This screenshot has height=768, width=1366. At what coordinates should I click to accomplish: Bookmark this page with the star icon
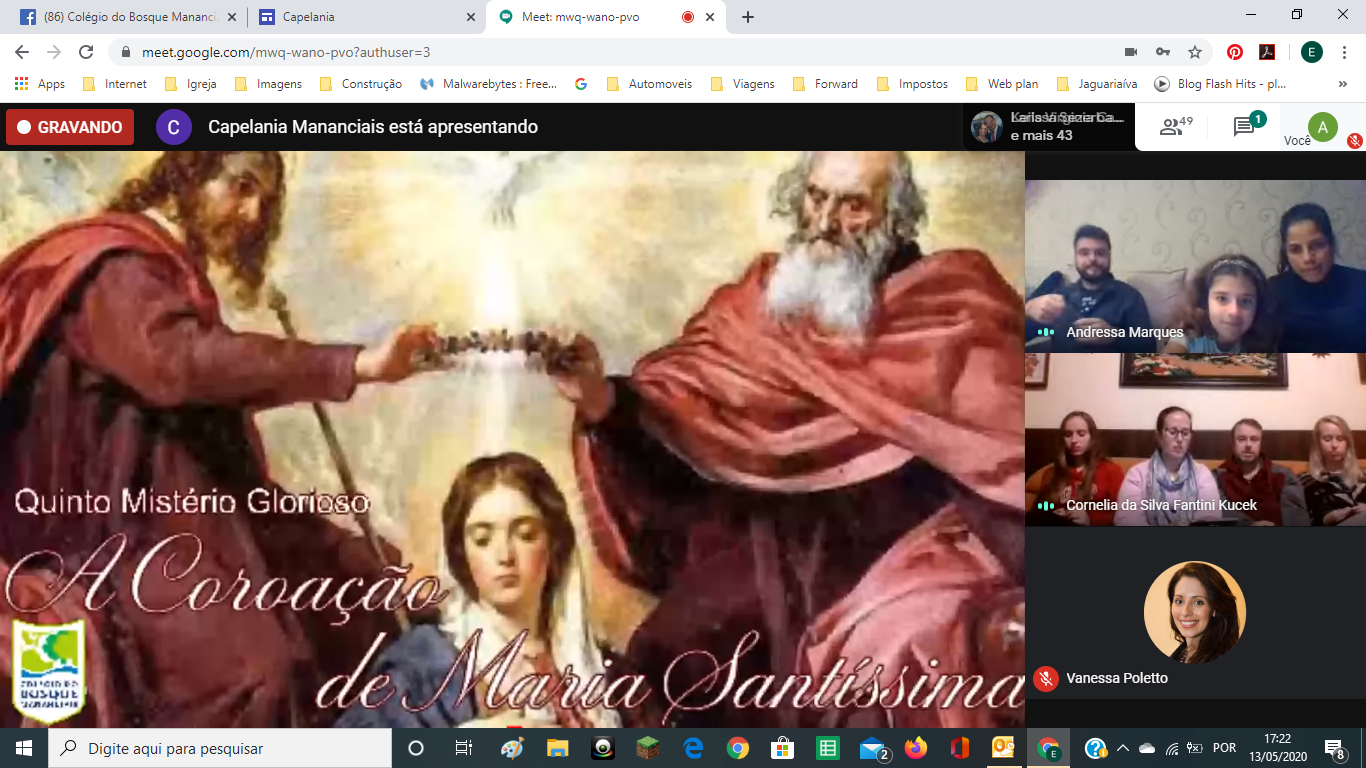coord(1194,52)
